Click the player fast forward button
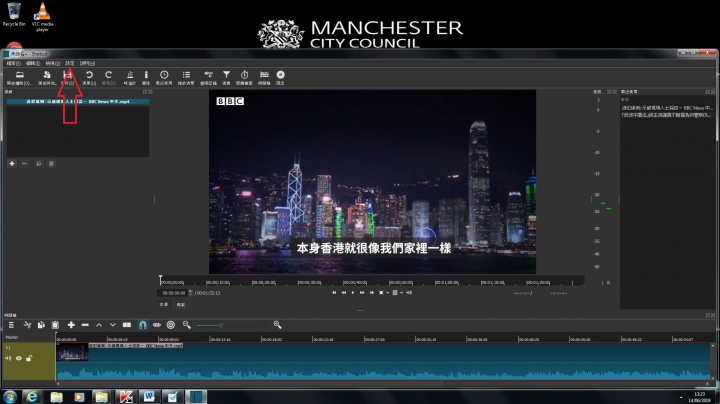The width and height of the screenshot is (720, 404). point(362,292)
